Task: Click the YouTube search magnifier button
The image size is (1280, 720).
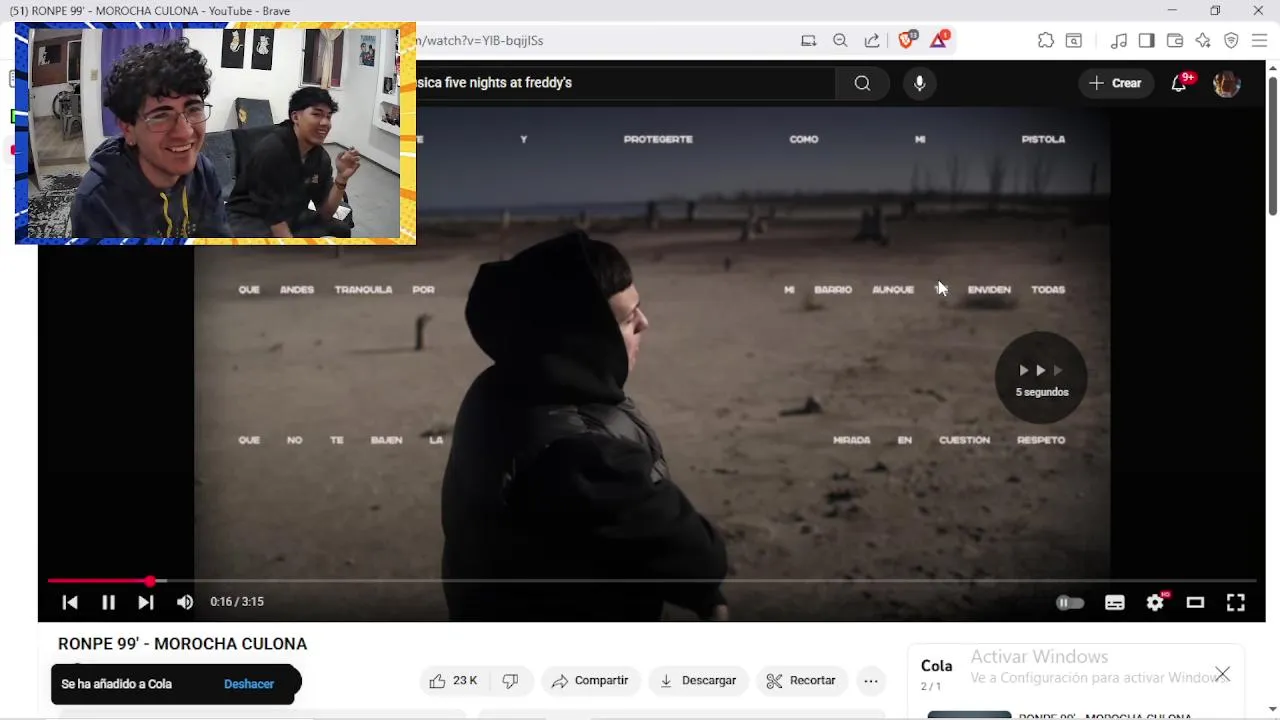Action: pyautogui.click(x=862, y=83)
